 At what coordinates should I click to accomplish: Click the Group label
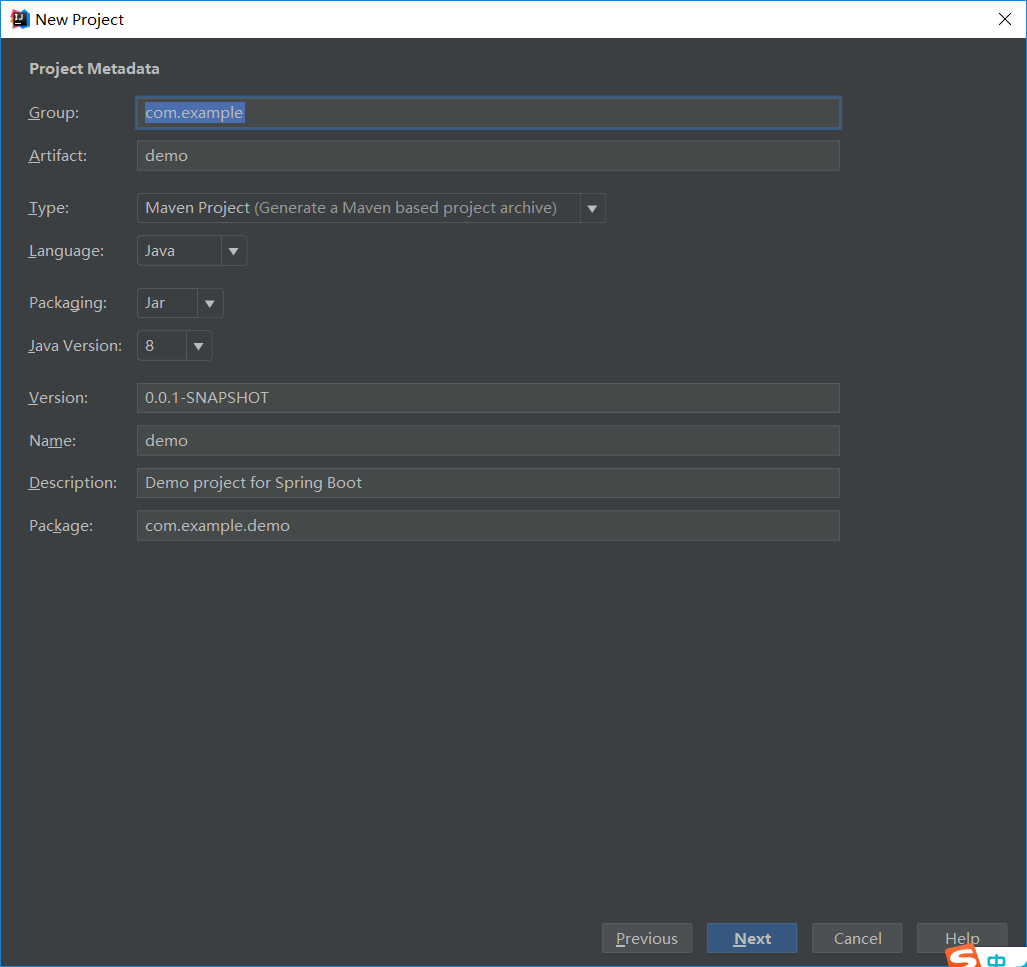(54, 113)
